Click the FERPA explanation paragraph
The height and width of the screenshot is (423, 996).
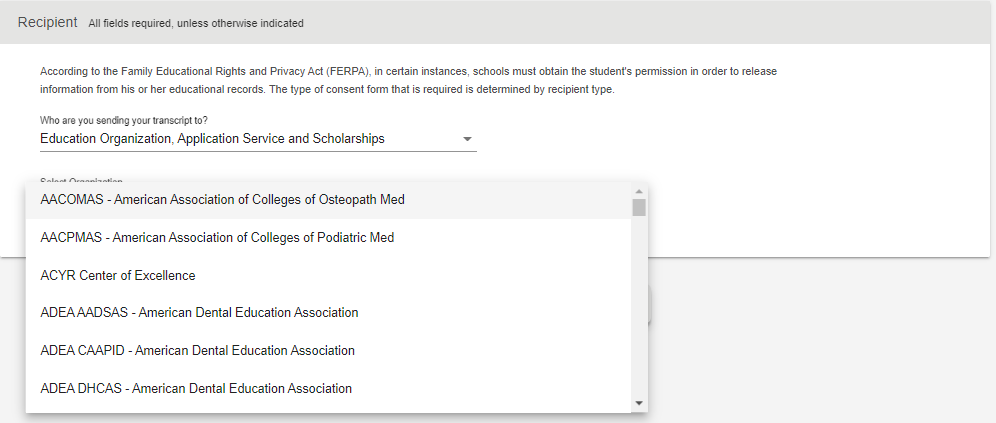pyautogui.click(x=408, y=81)
